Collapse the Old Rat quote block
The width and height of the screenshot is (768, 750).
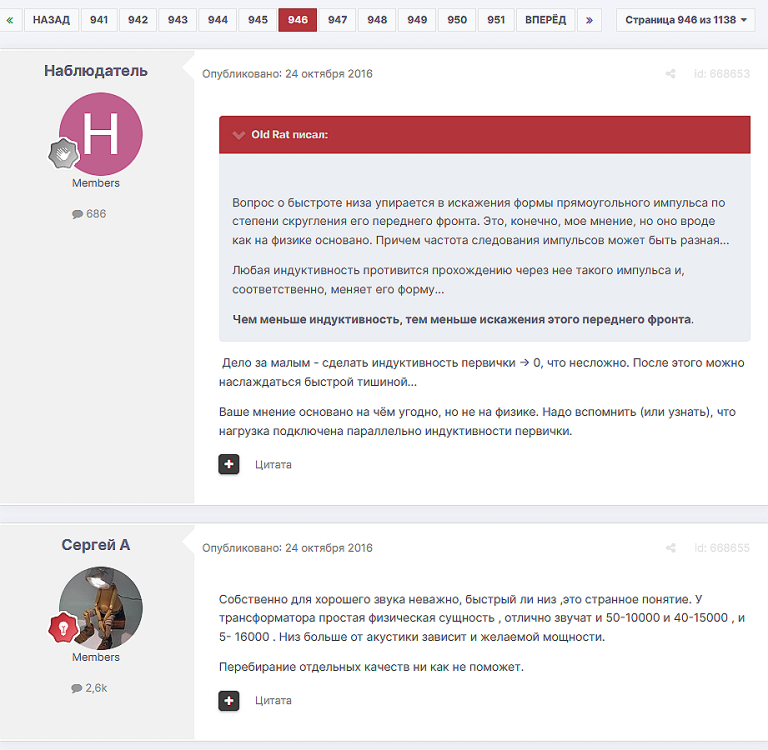(238, 135)
